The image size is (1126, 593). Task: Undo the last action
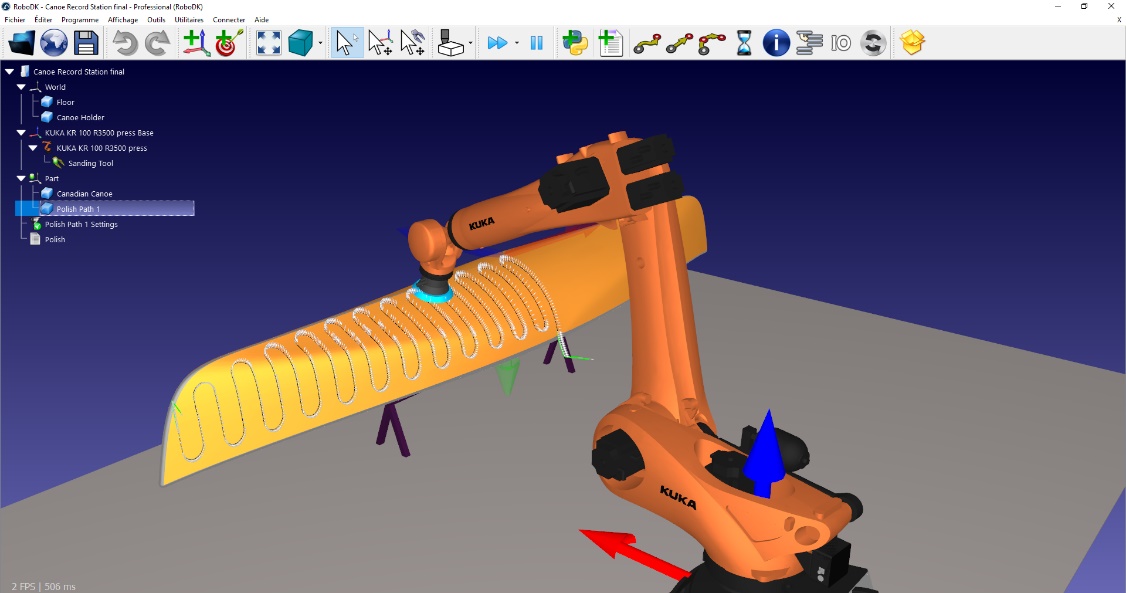pos(125,43)
